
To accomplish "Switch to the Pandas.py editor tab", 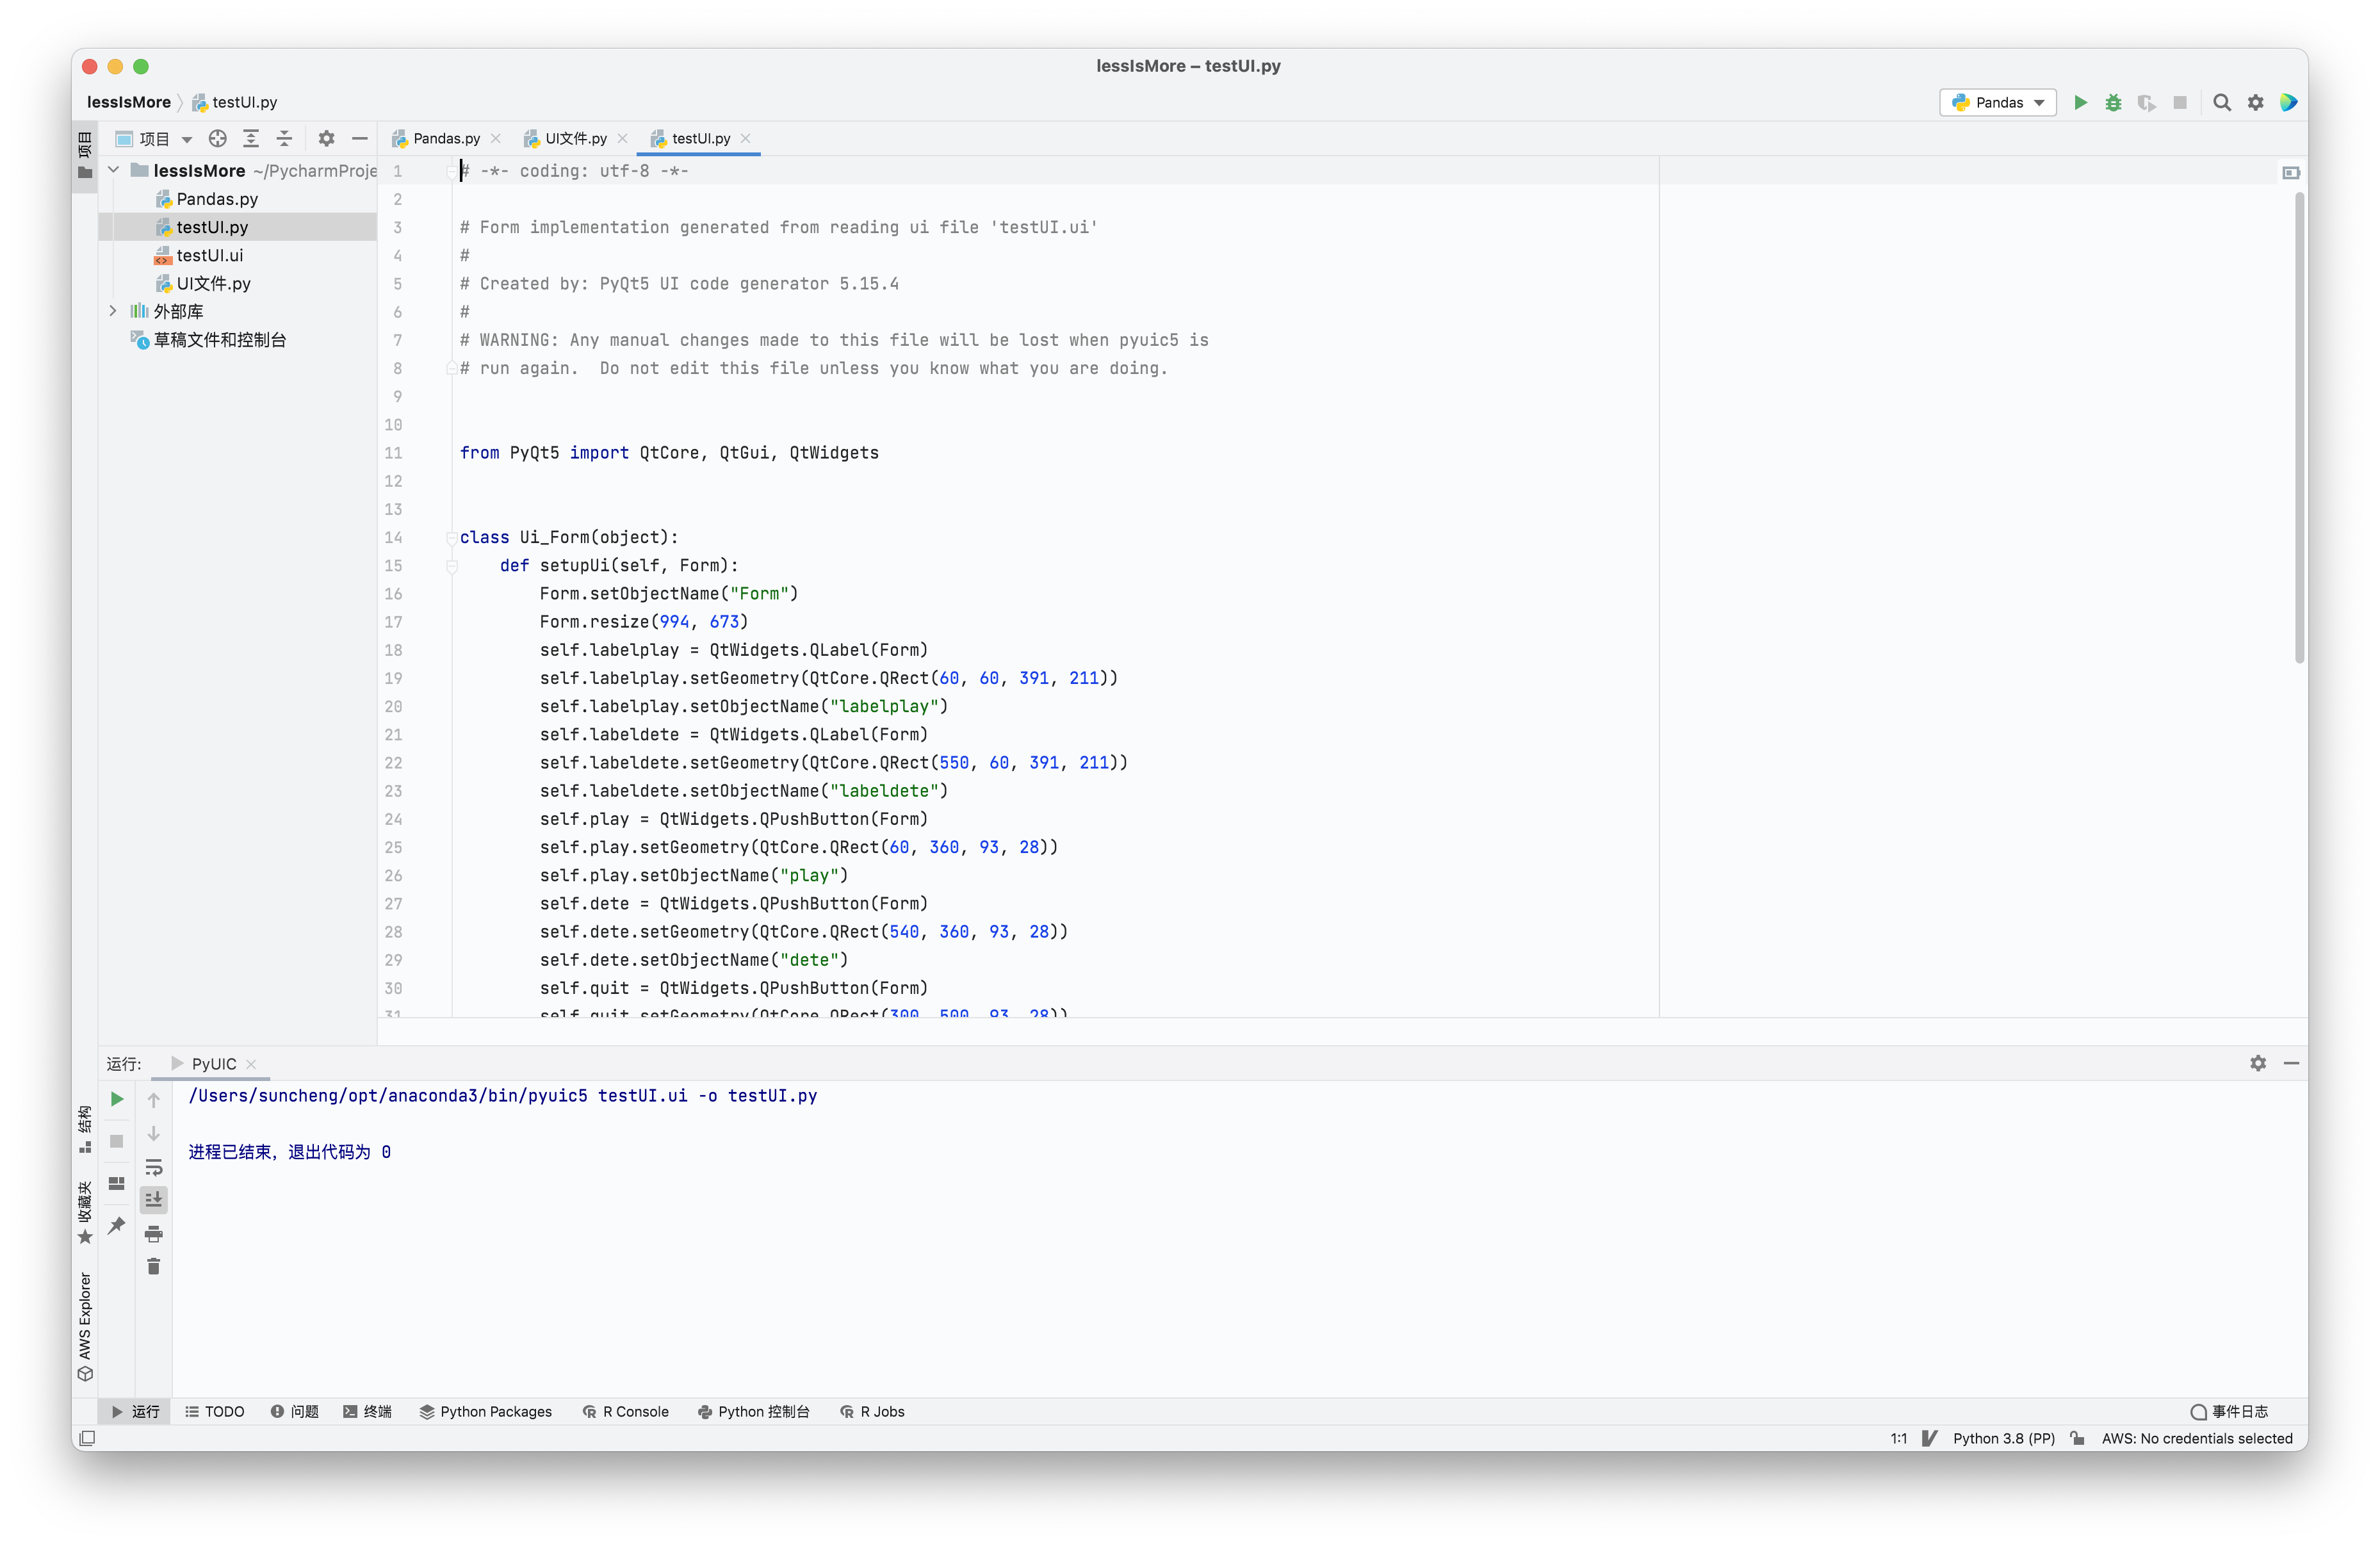I will click(436, 138).
